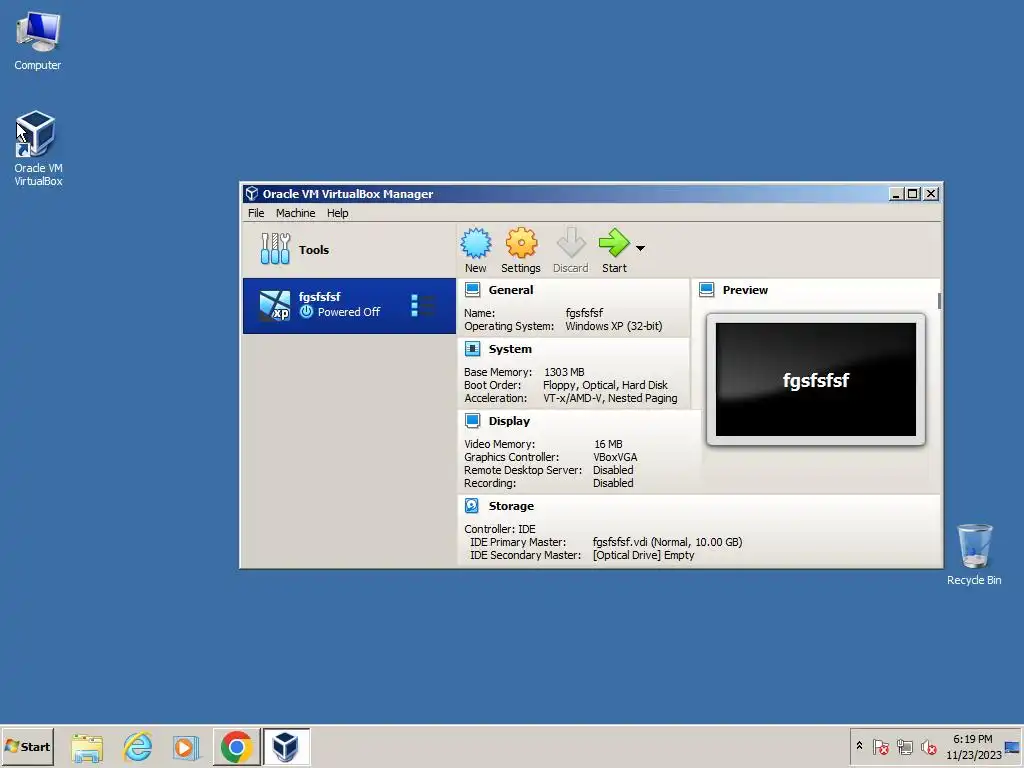
Task: Open Windows Explorer from the taskbar
Action: tap(87, 747)
